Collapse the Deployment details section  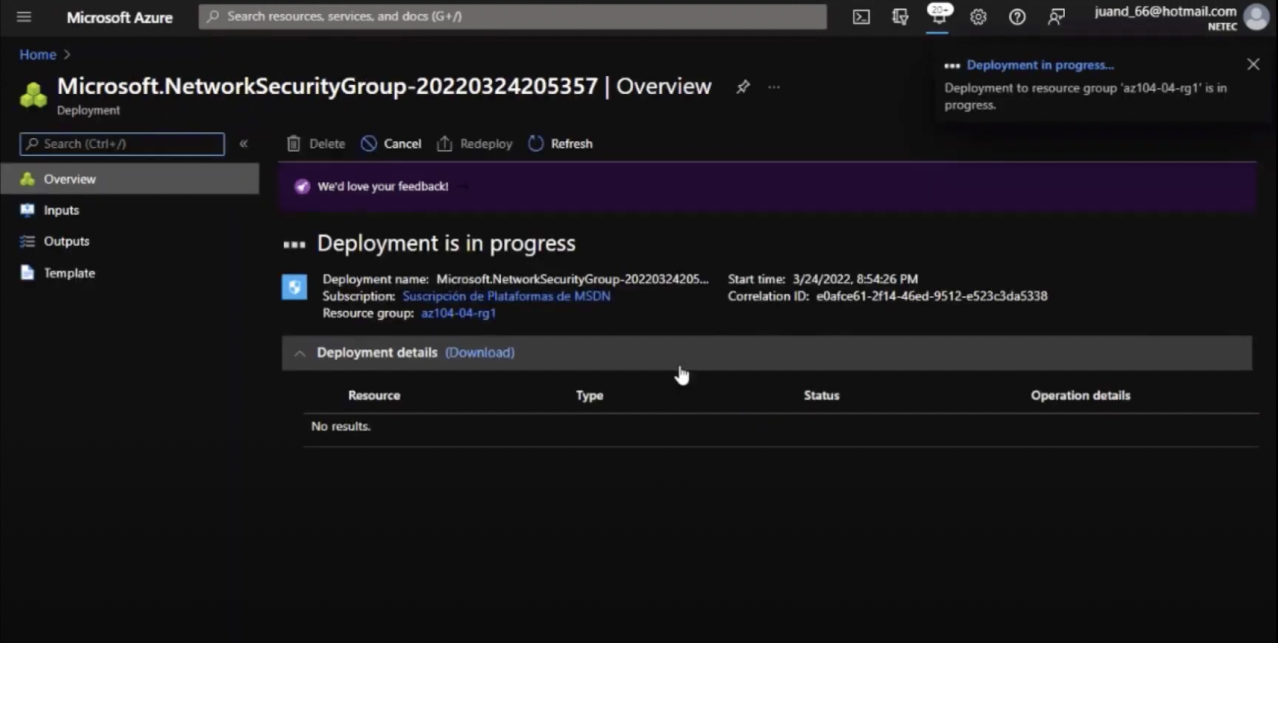(300, 353)
